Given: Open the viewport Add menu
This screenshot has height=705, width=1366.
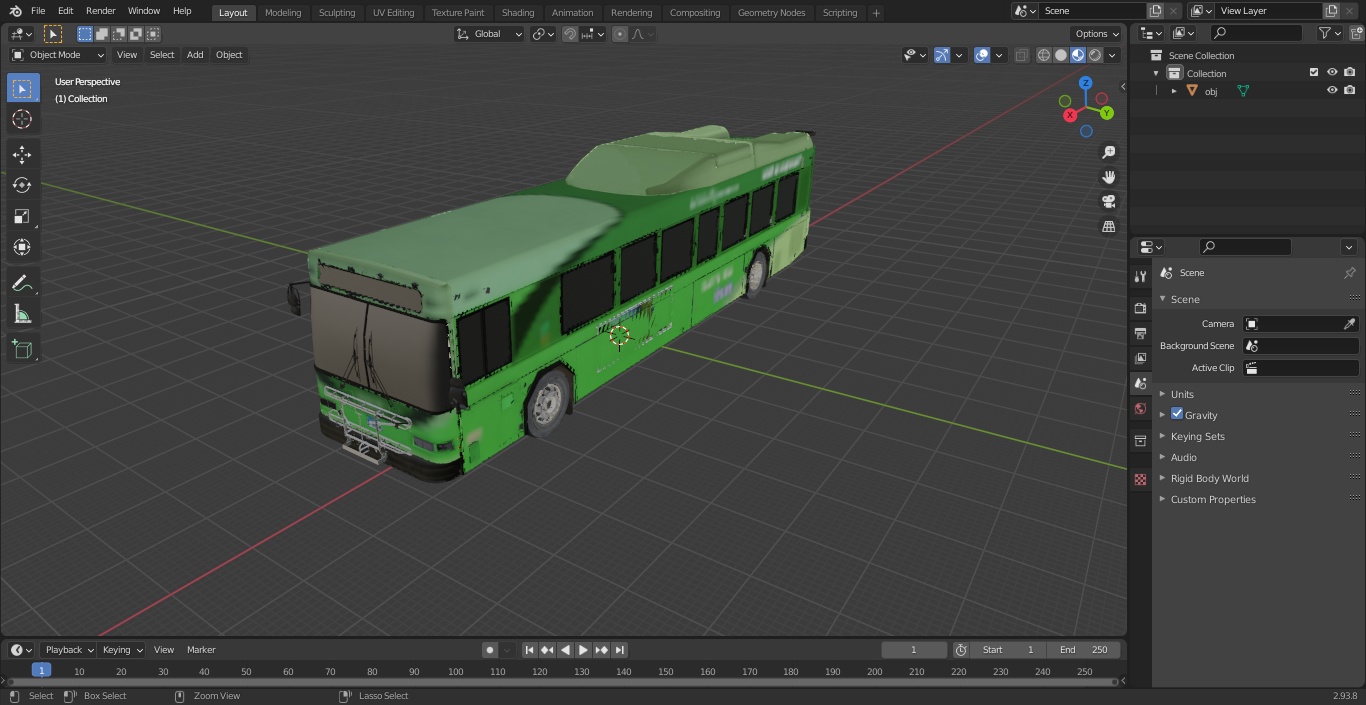Looking at the screenshot, I should (195, 55).
